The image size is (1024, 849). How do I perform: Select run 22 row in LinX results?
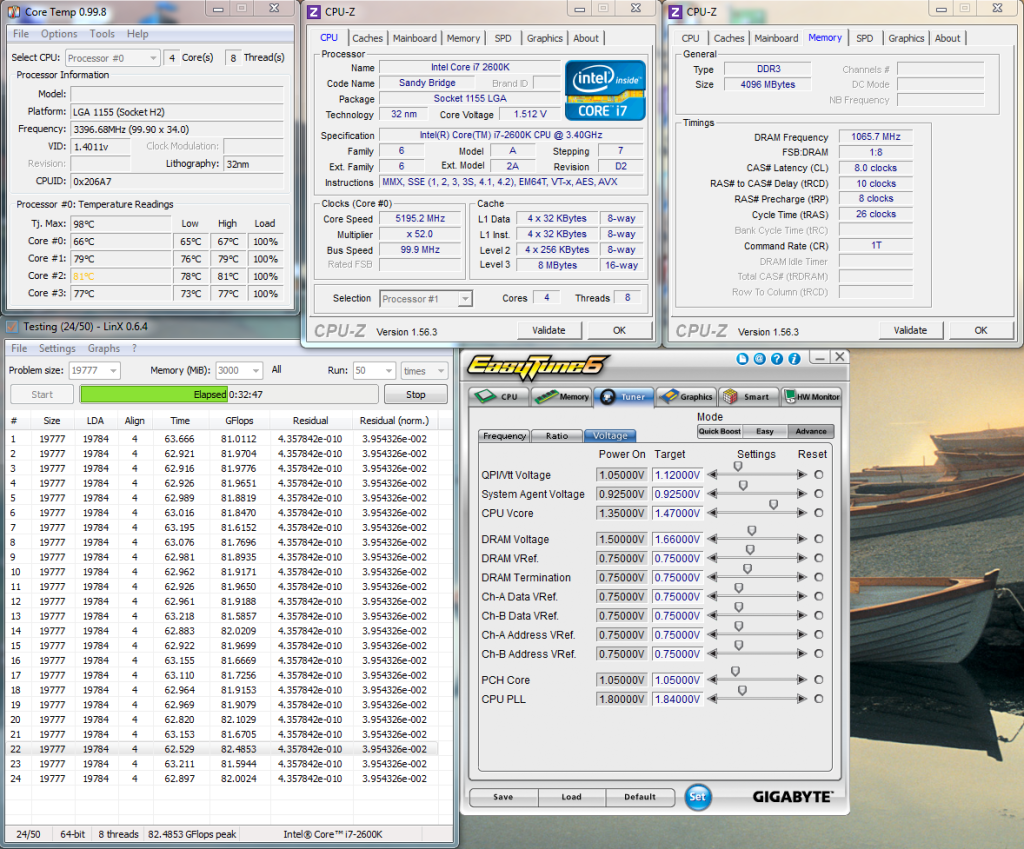coord(222,749)
